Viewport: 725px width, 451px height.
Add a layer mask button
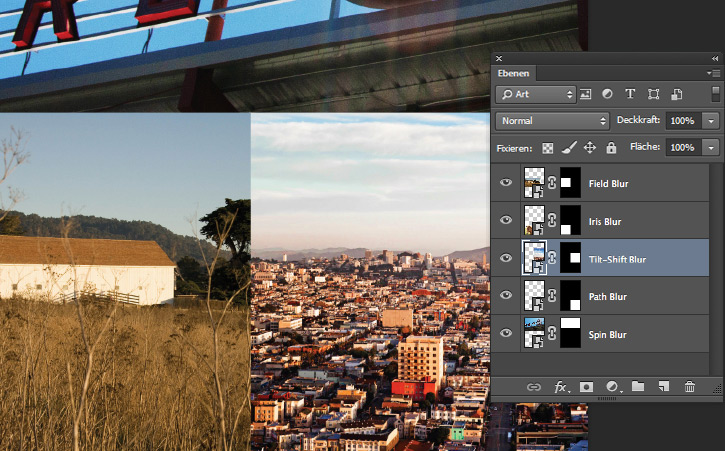point(586,387)
